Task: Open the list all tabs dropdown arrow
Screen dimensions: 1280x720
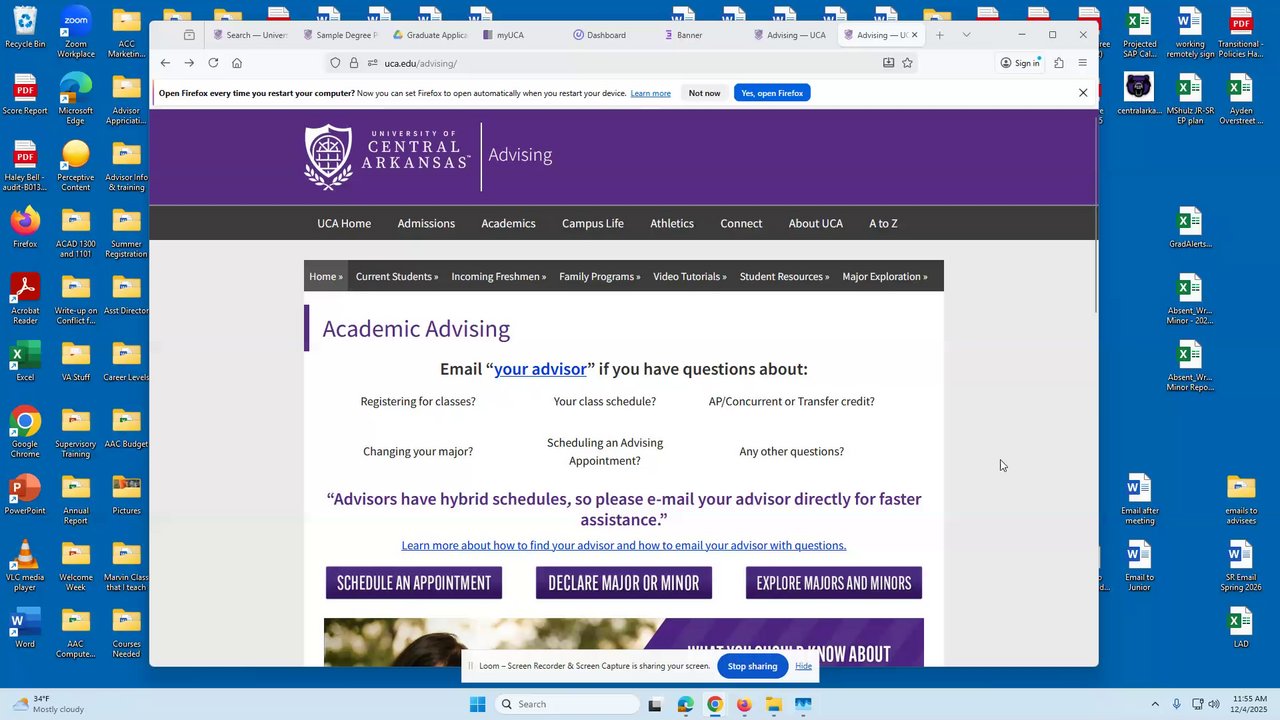Action: 966,35
